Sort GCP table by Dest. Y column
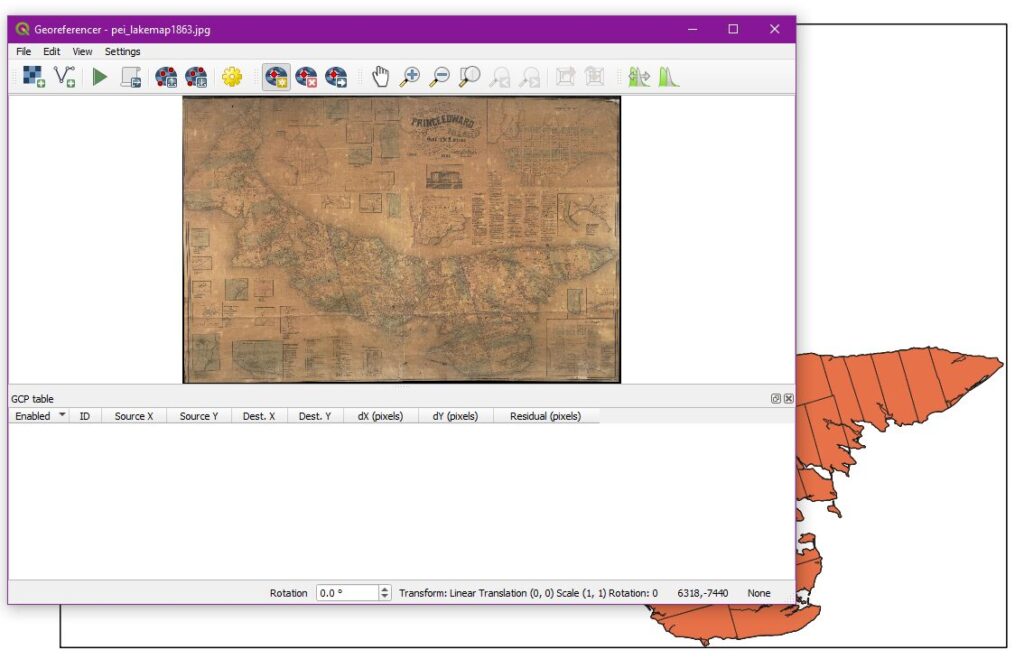 [315, 416]
